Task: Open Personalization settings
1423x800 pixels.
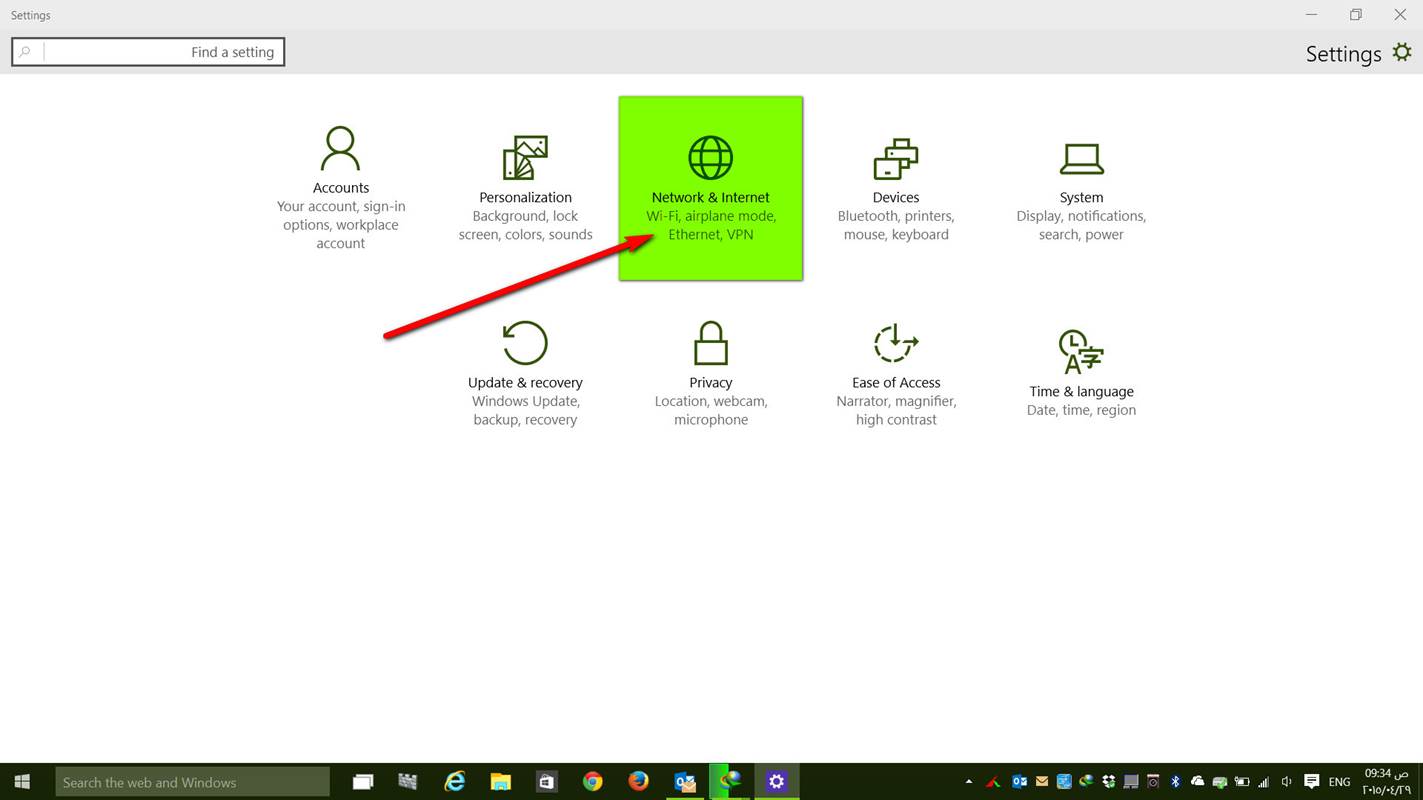Action: click(x=525, y=188)
